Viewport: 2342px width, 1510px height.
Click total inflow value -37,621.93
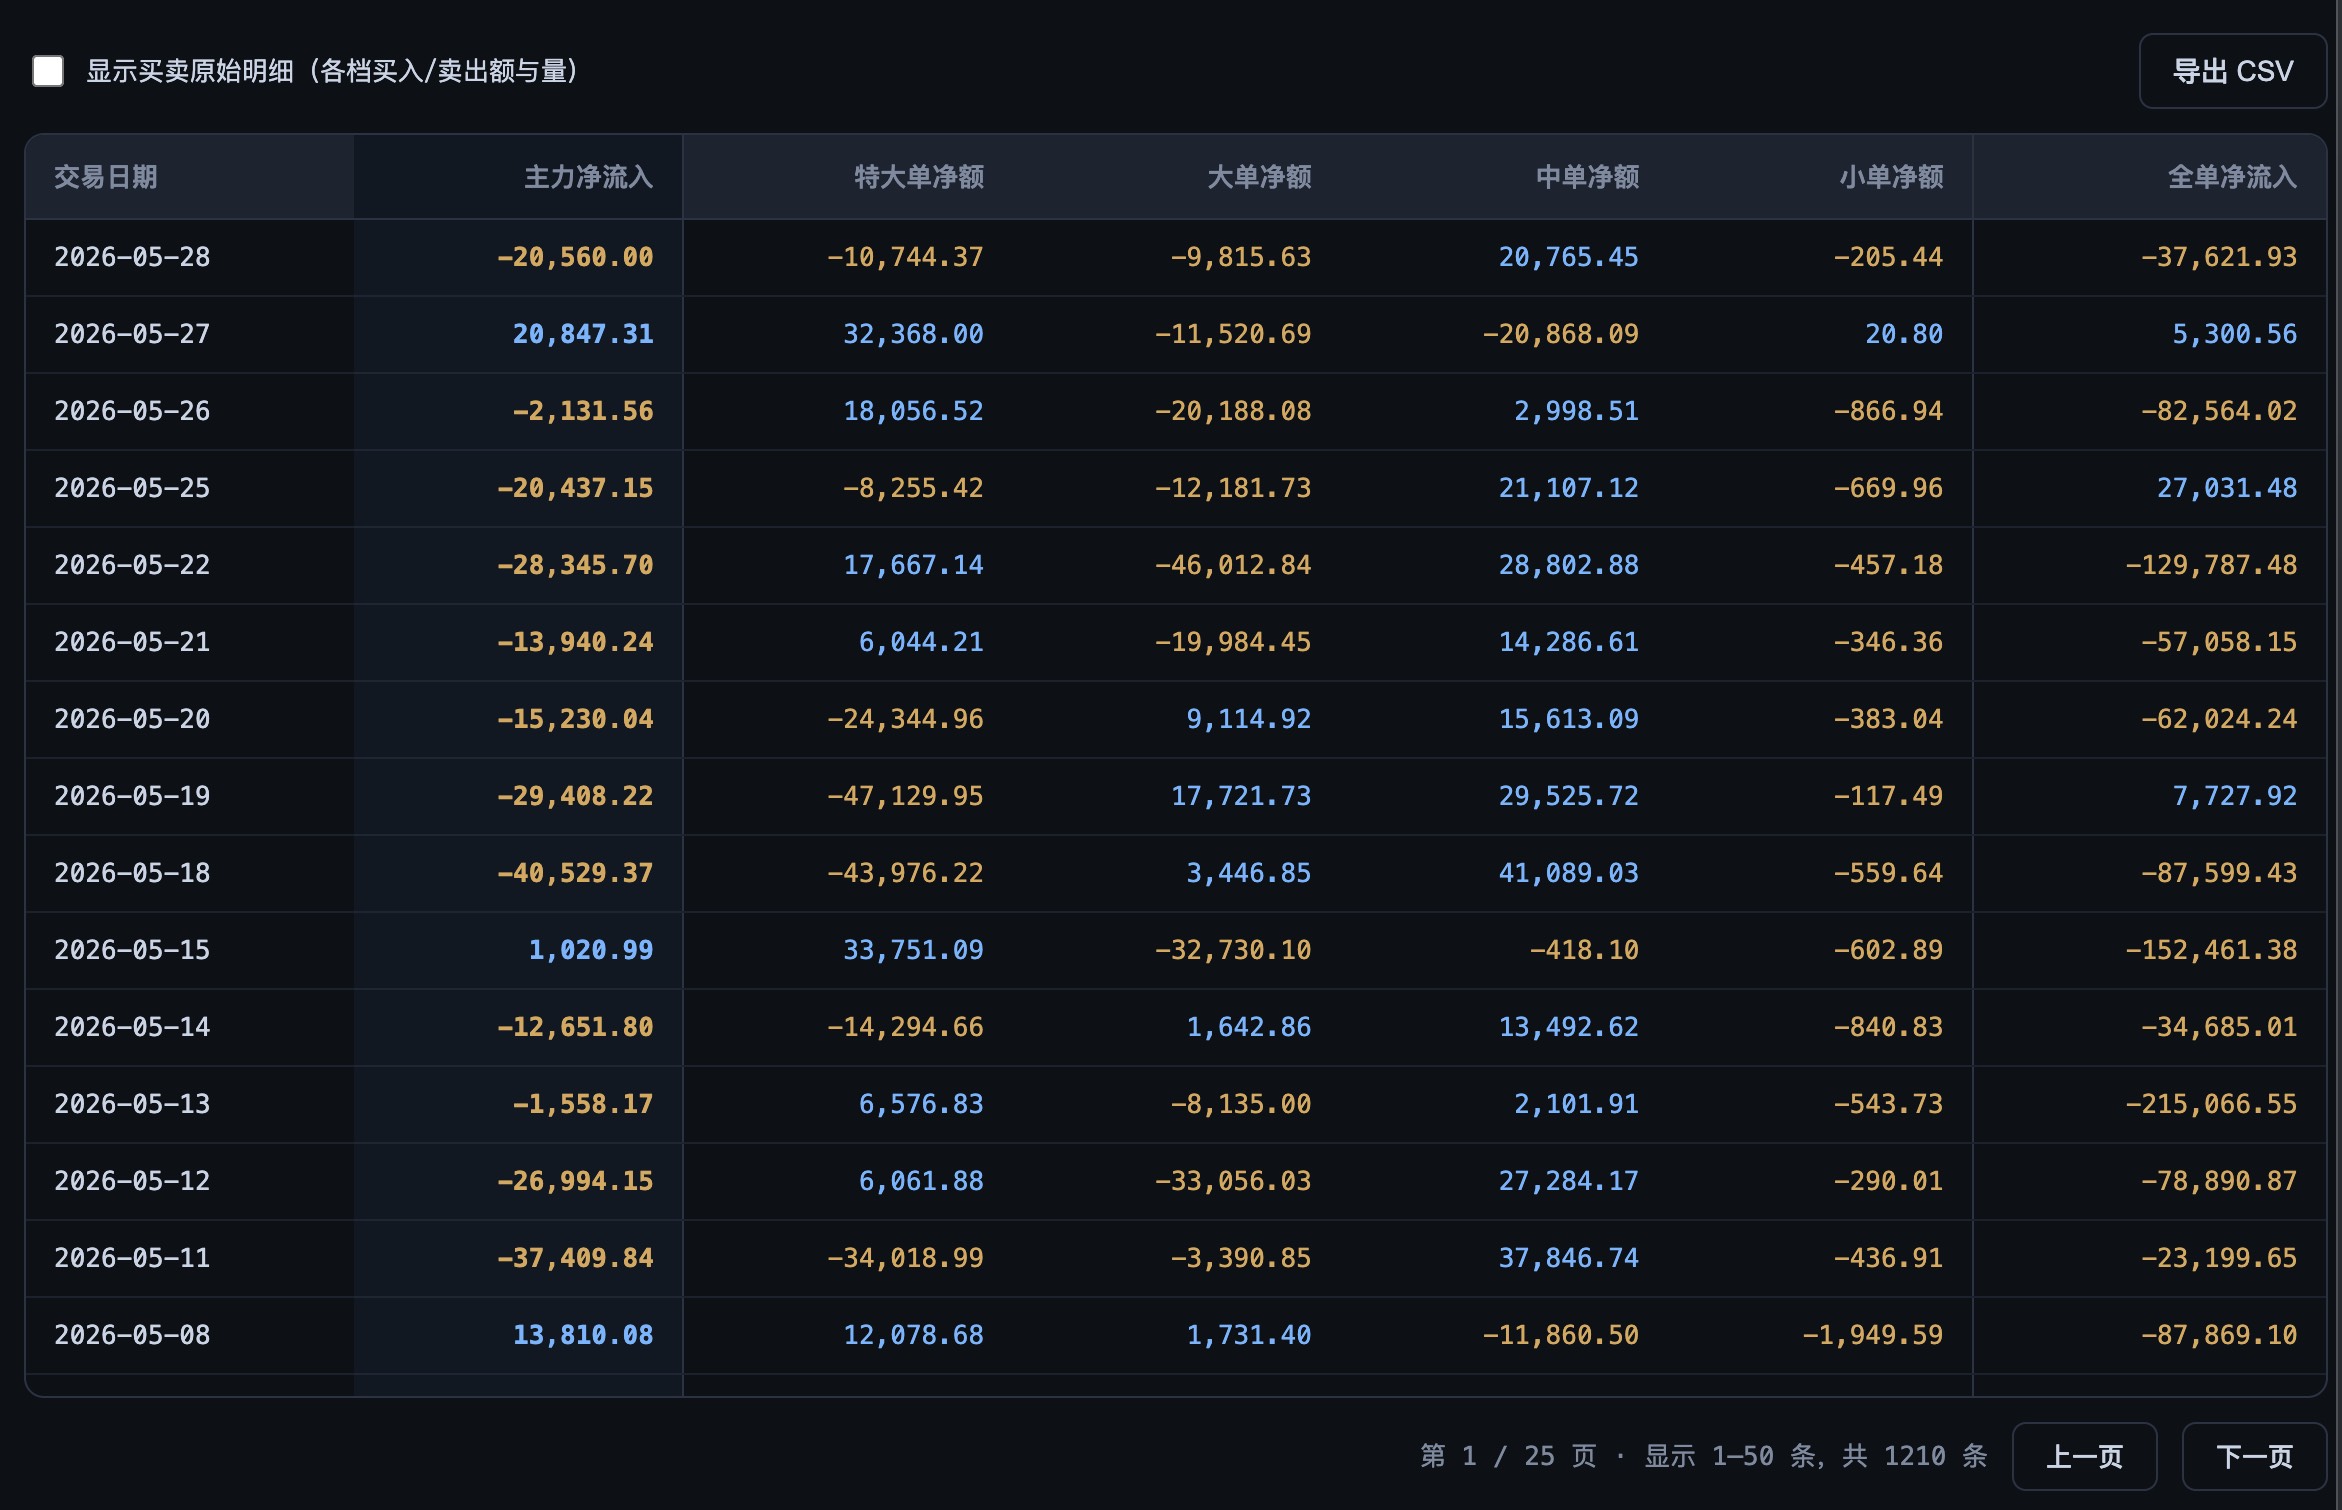point(2219,257)
